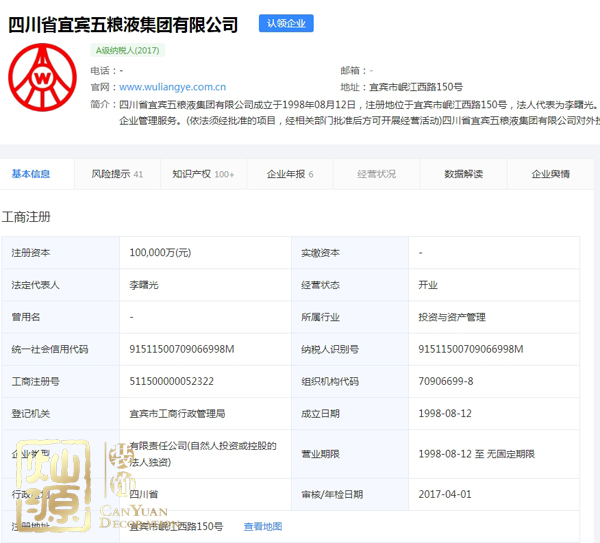The height and width of the screenshot is (543, 600).
Task: Select the registered capital value 100,000万(元)
Action: point(160,253)
